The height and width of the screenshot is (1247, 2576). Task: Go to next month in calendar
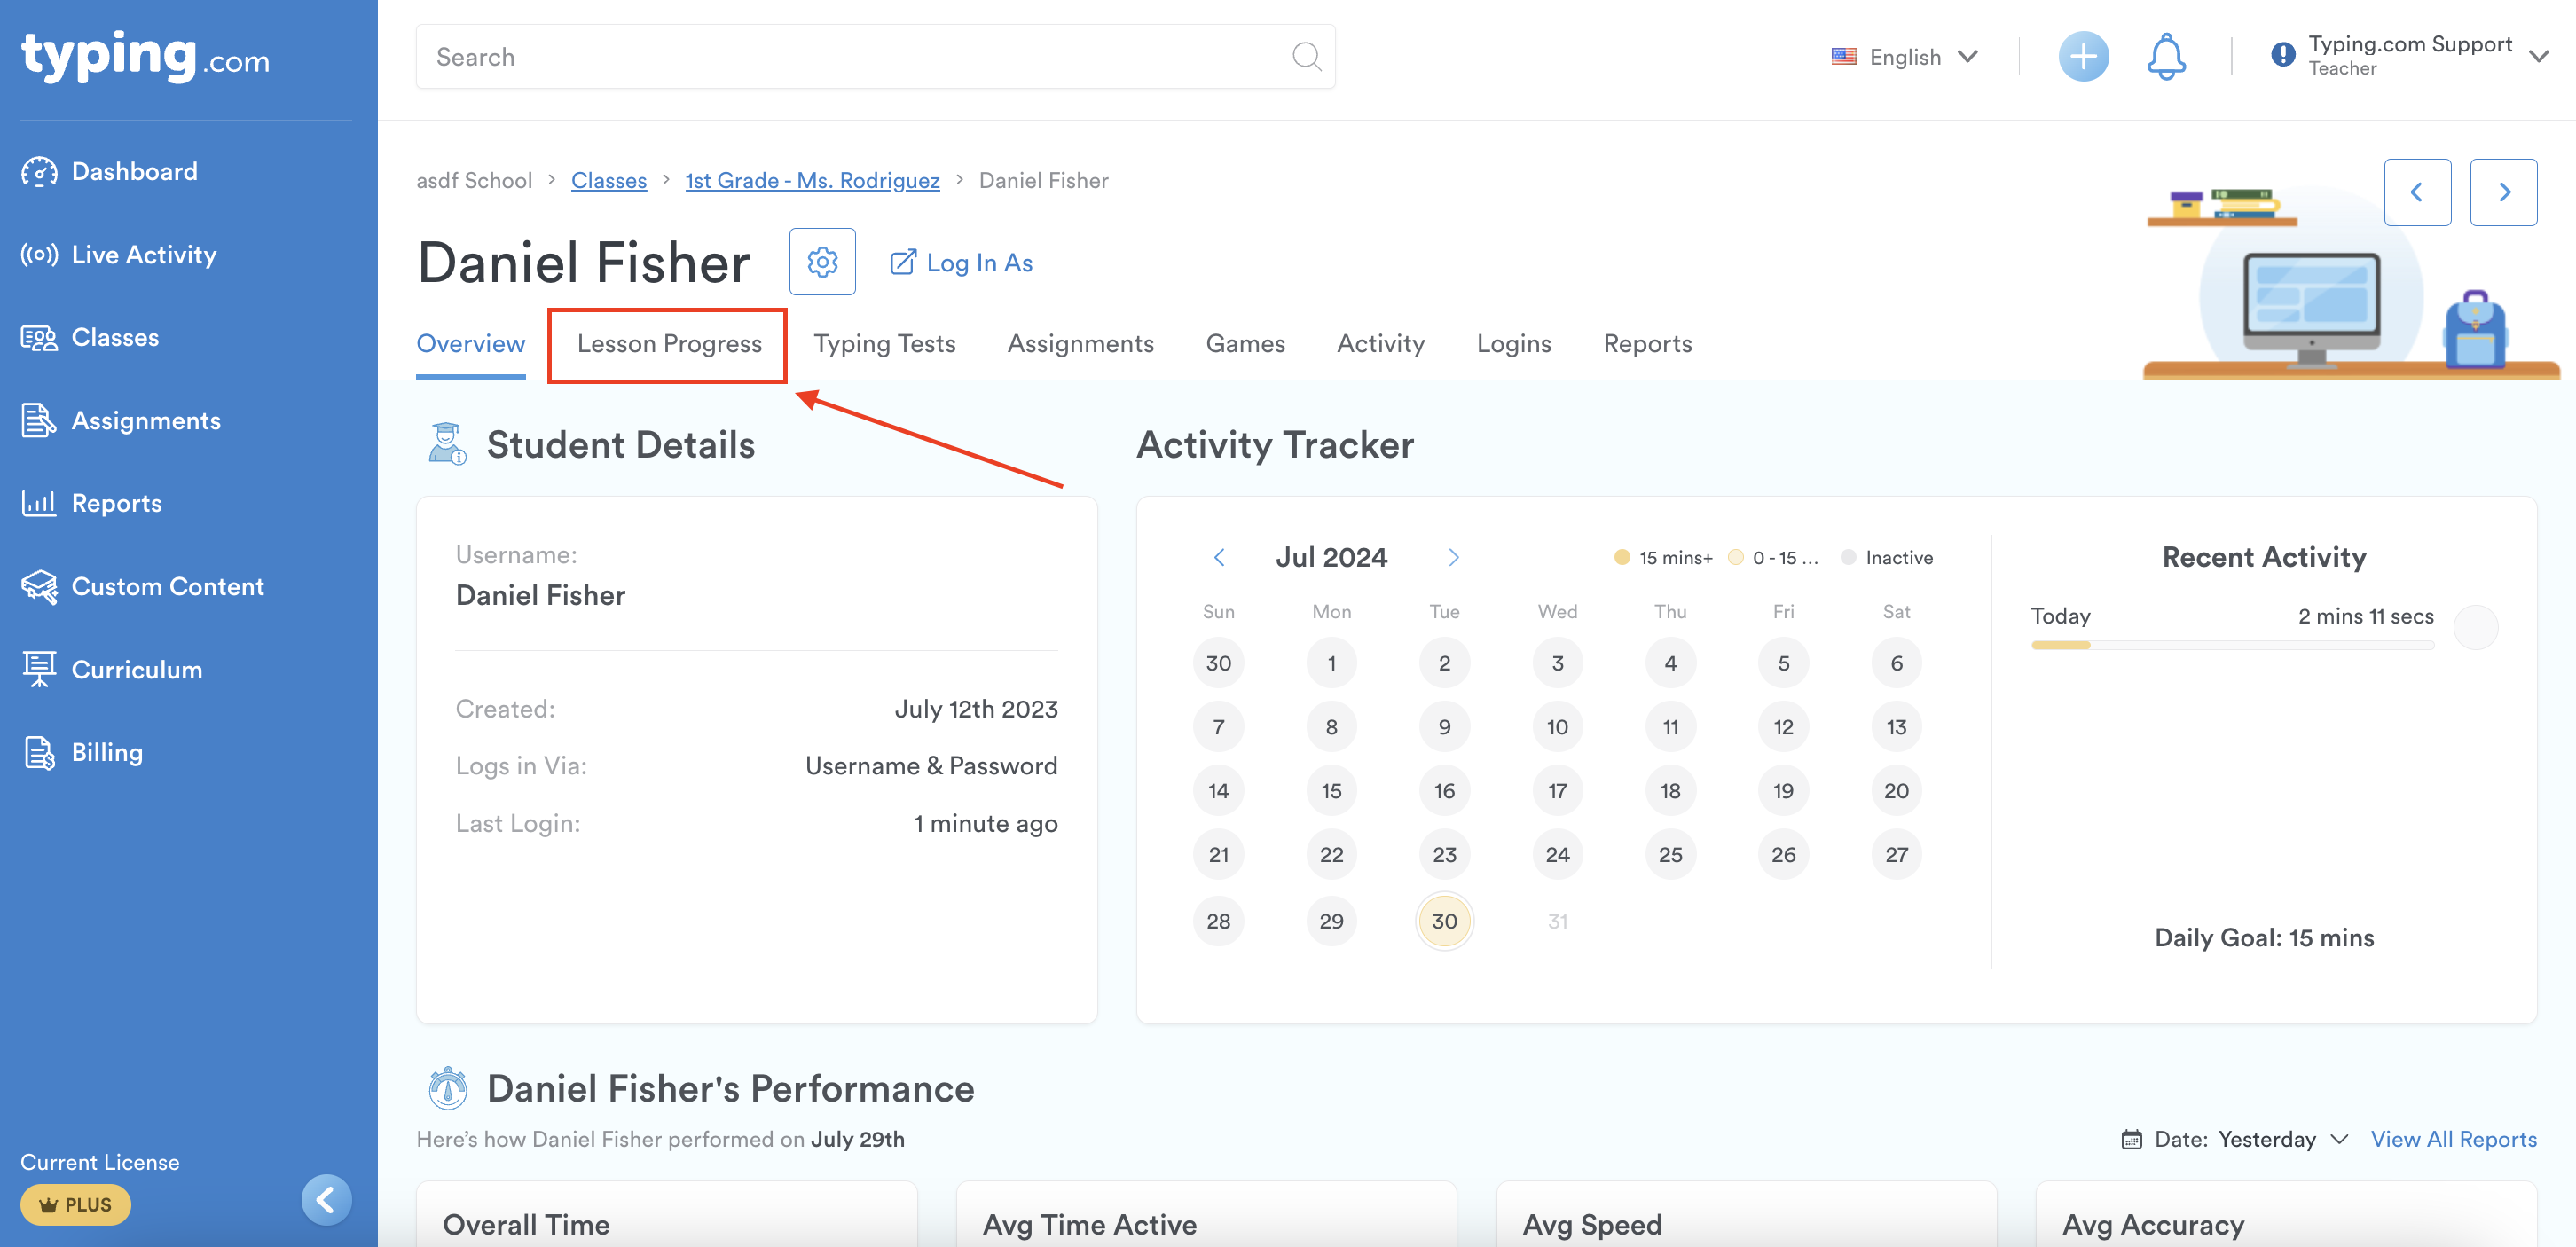point(1453,557)
